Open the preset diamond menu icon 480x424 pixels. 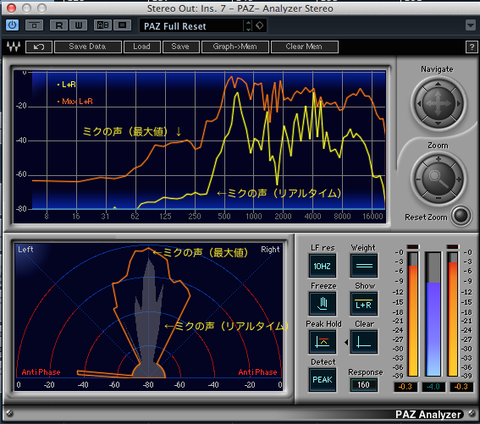click(260, 25)
